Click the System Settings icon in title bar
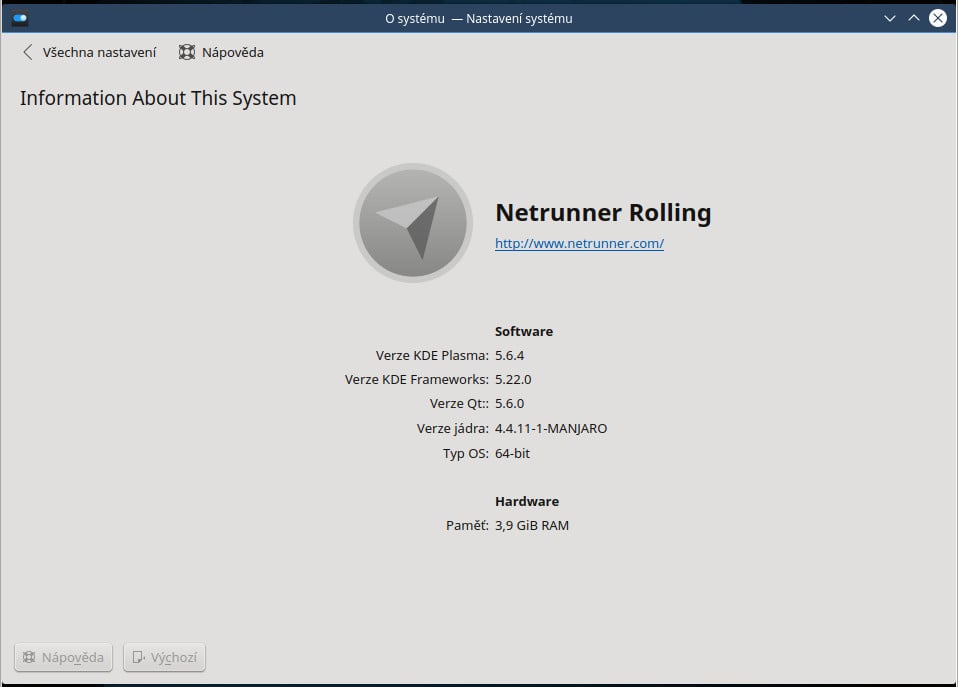958x687 pixels. pos(20,18)
